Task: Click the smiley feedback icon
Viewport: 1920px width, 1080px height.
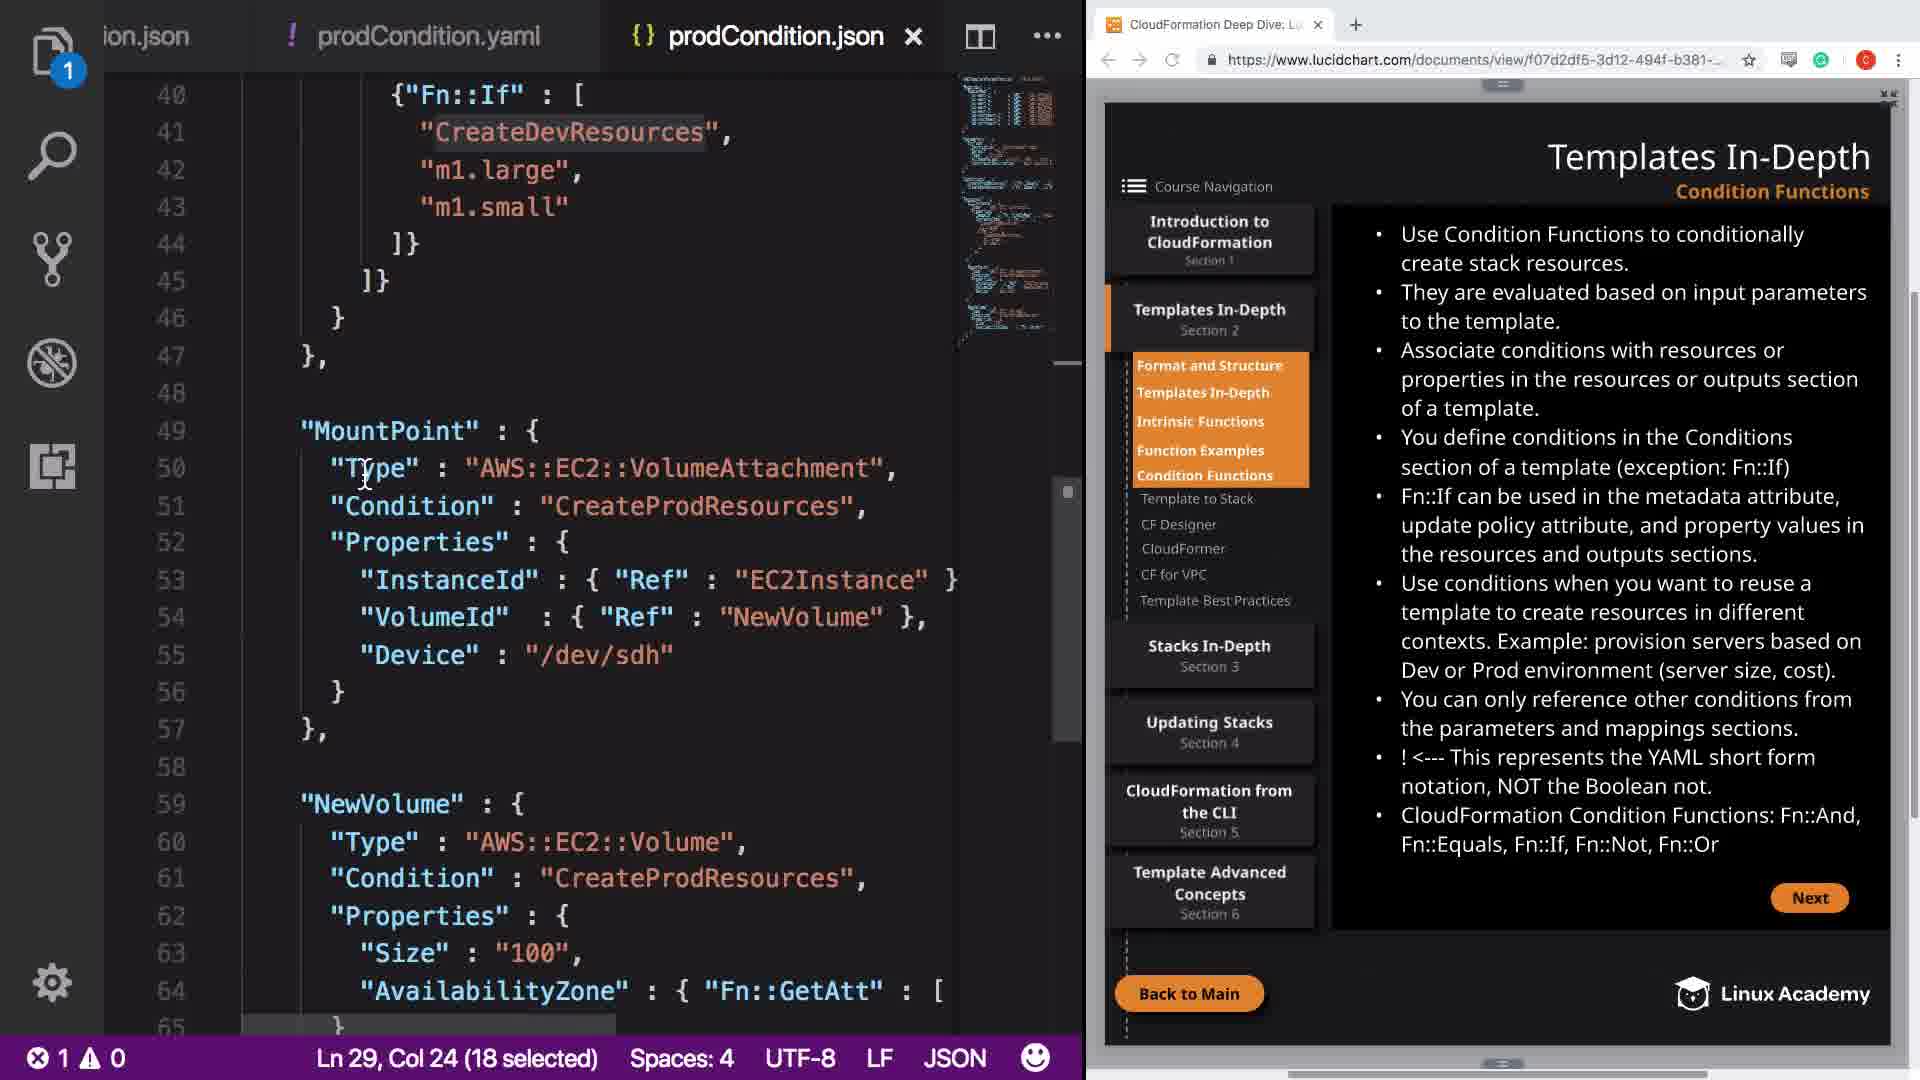Action: [1035, 1058]
